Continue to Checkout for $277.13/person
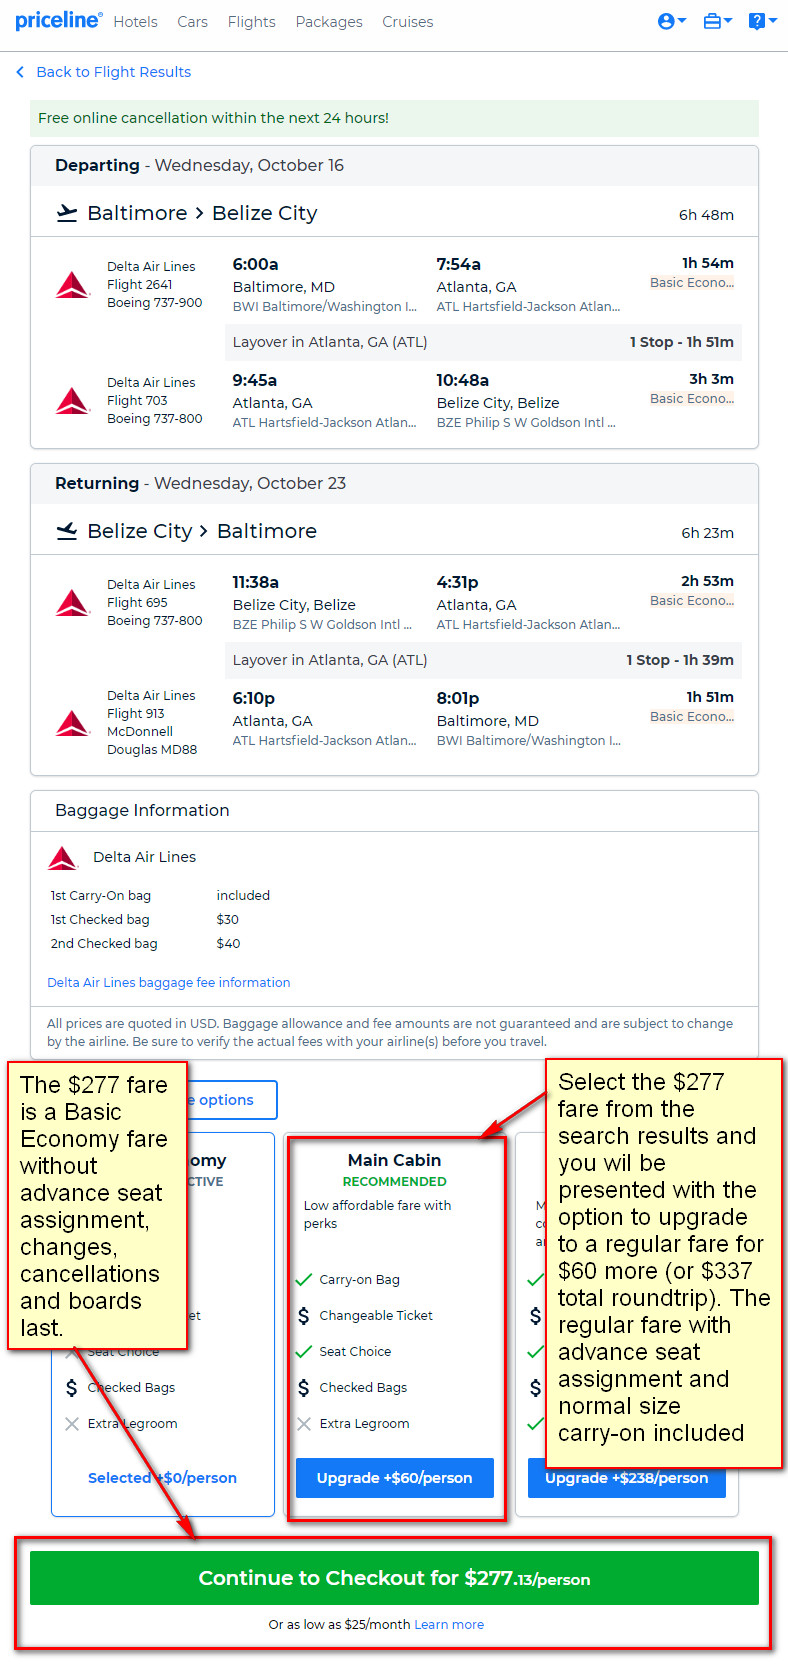 (394, 1578)
